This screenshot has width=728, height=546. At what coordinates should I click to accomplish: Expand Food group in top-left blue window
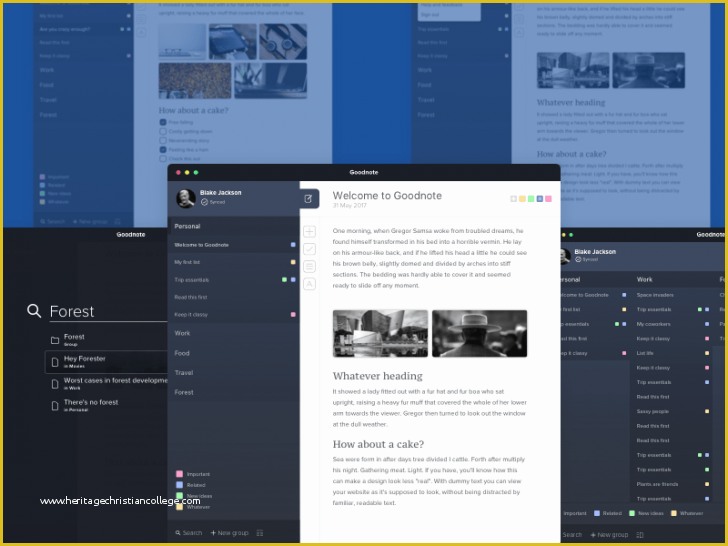point(84,85)
